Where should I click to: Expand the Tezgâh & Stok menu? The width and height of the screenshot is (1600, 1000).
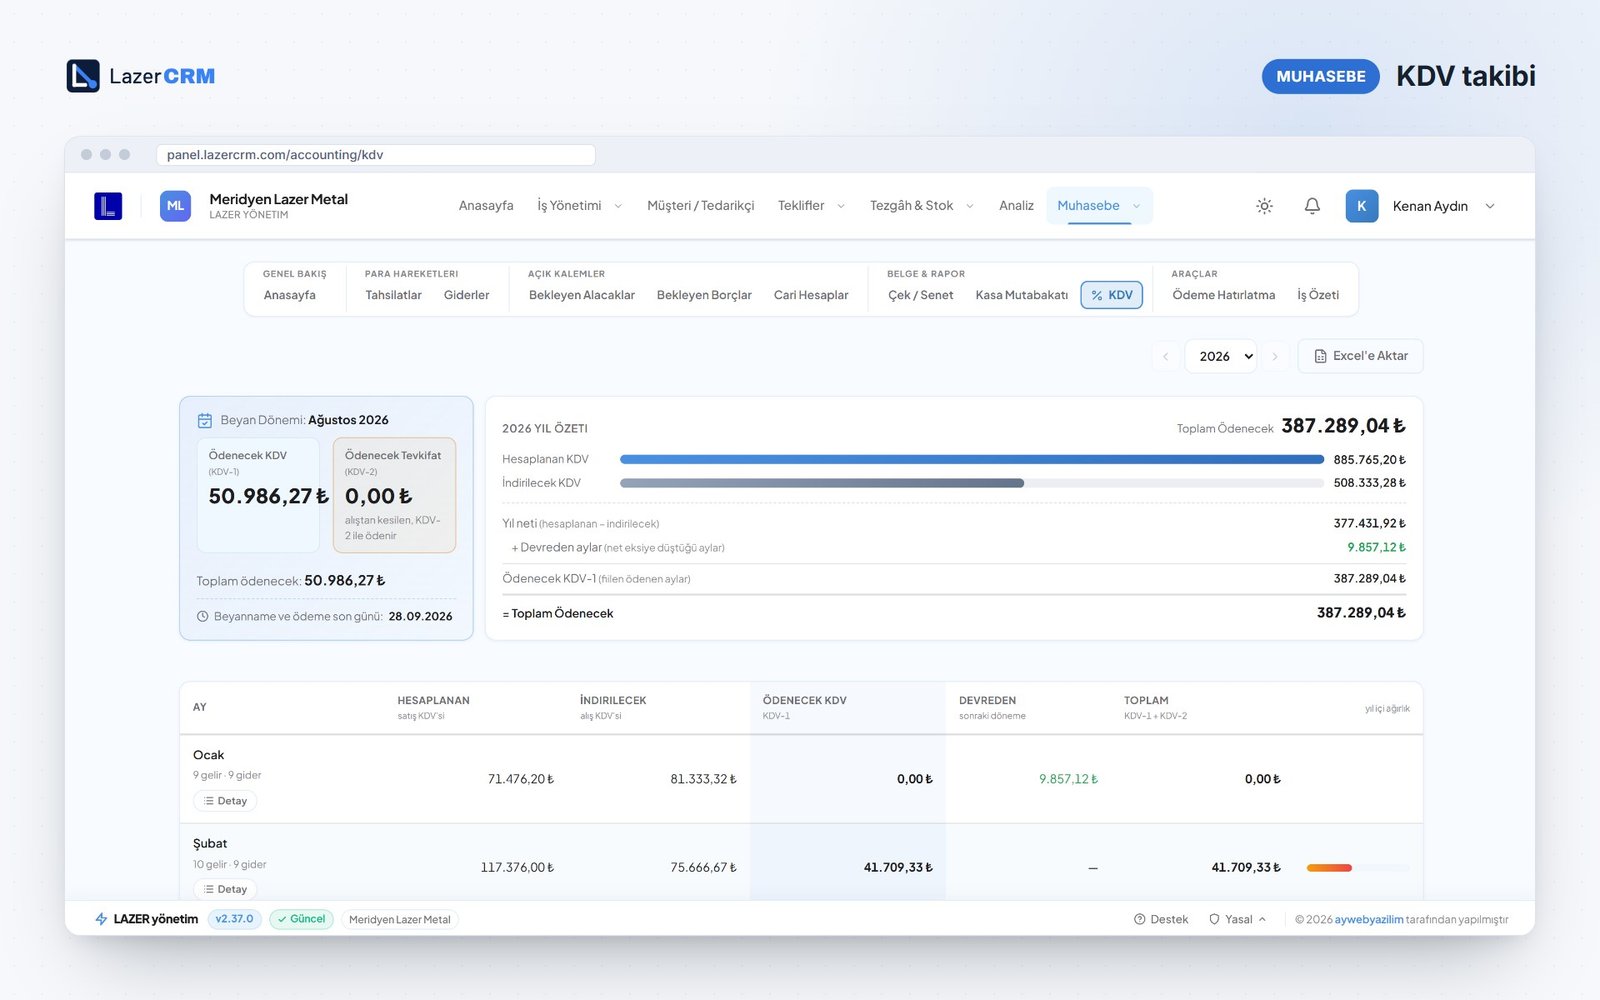(921, 206)
